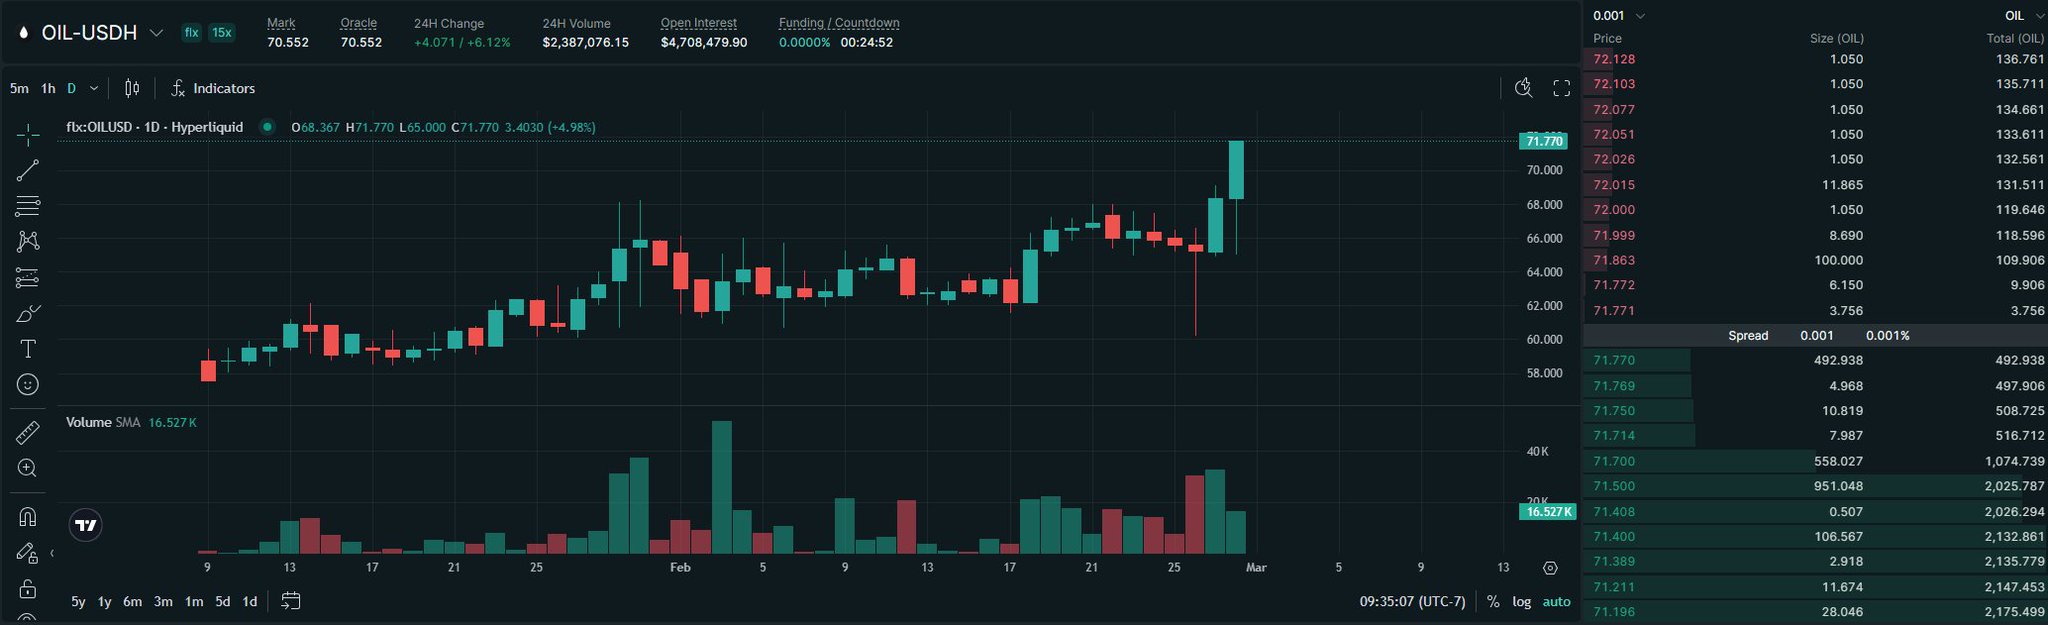Open the 0.001 price grouping dropdown
Screen dimensions: 2048x625
coord(1618,15)
